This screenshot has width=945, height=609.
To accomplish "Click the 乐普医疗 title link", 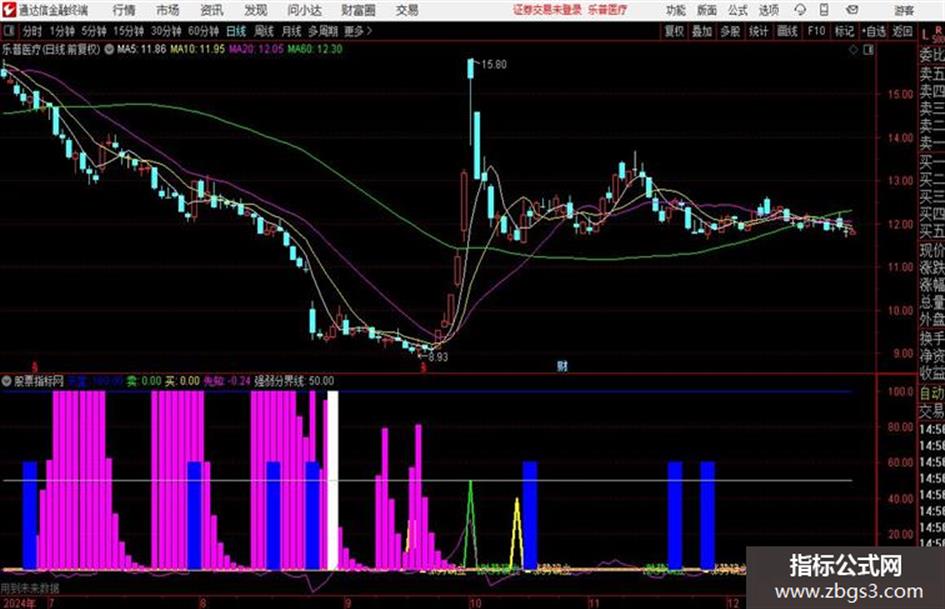I will [607, 10].
